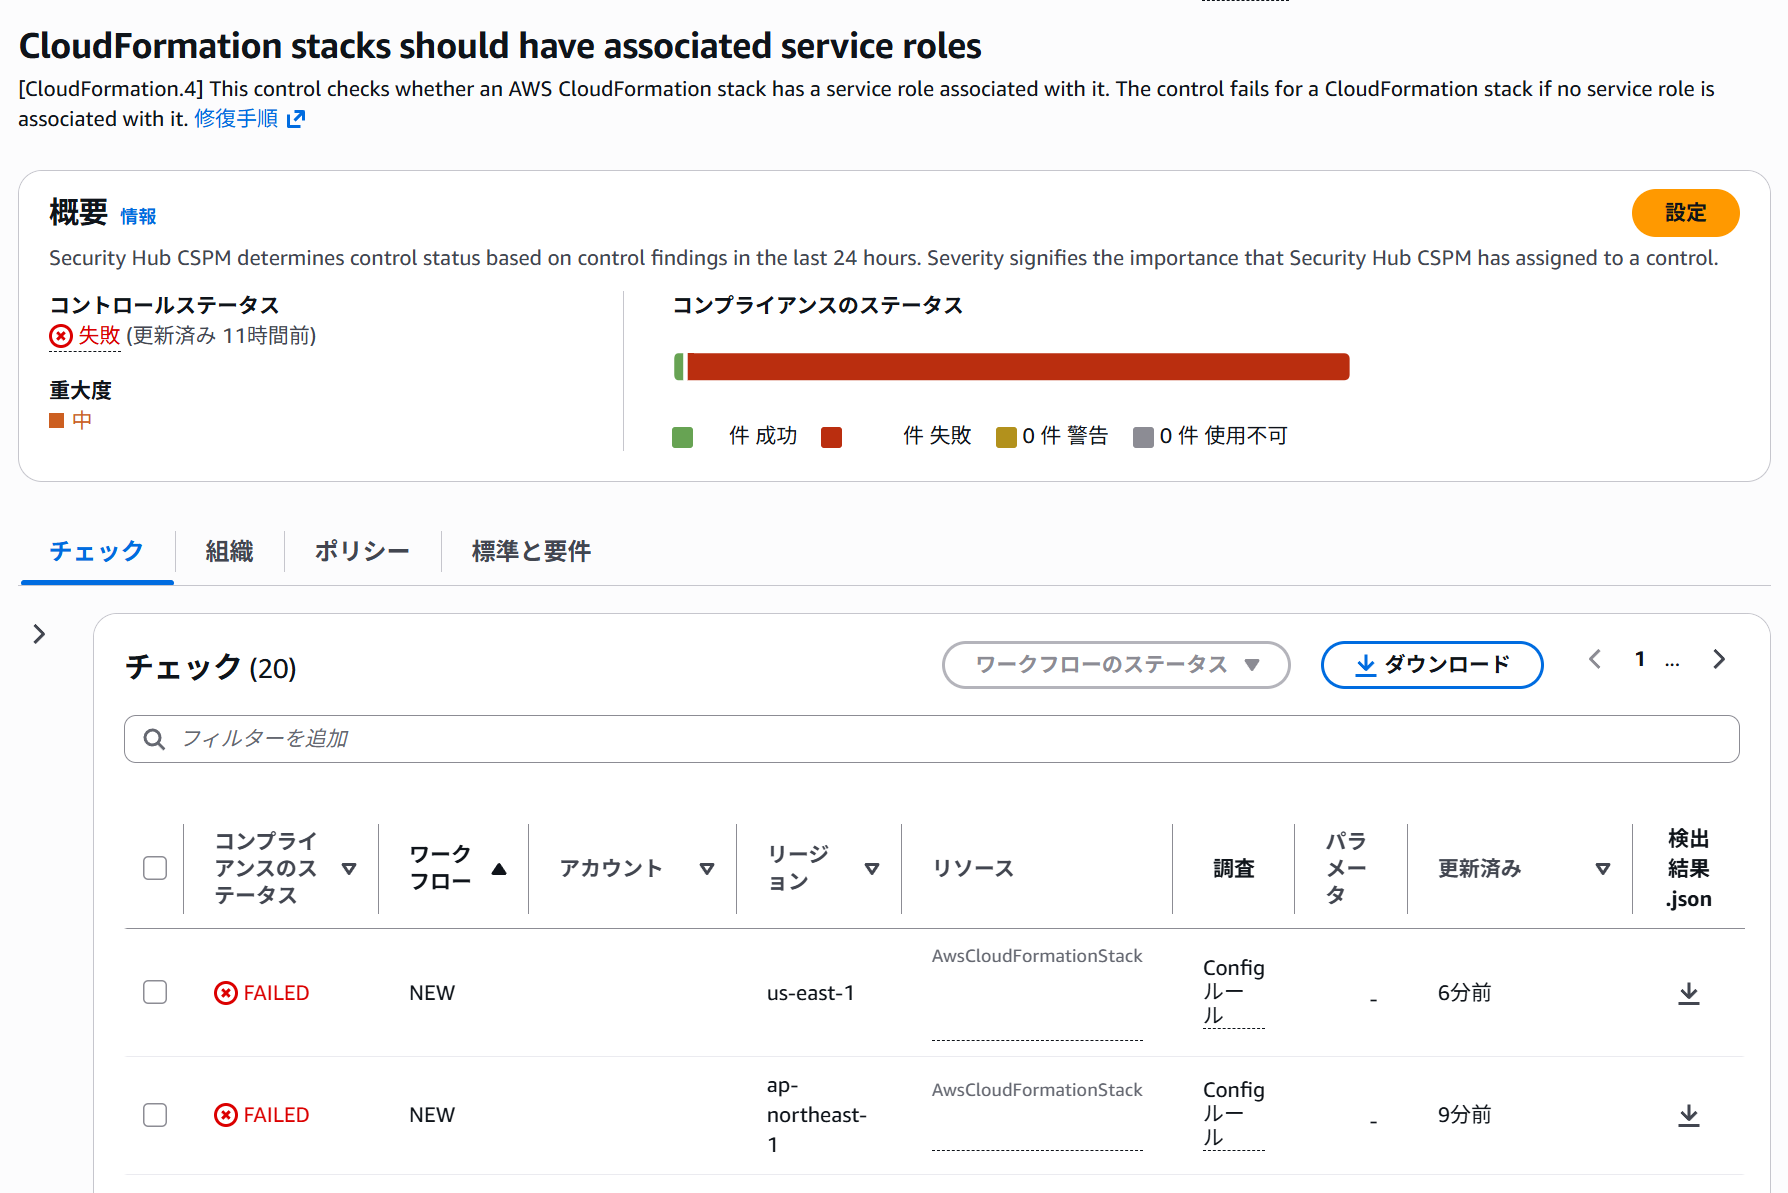Screen dimensions: 1788x1193
Task: Click the red failed compliance status bar
Action: 1018,367
